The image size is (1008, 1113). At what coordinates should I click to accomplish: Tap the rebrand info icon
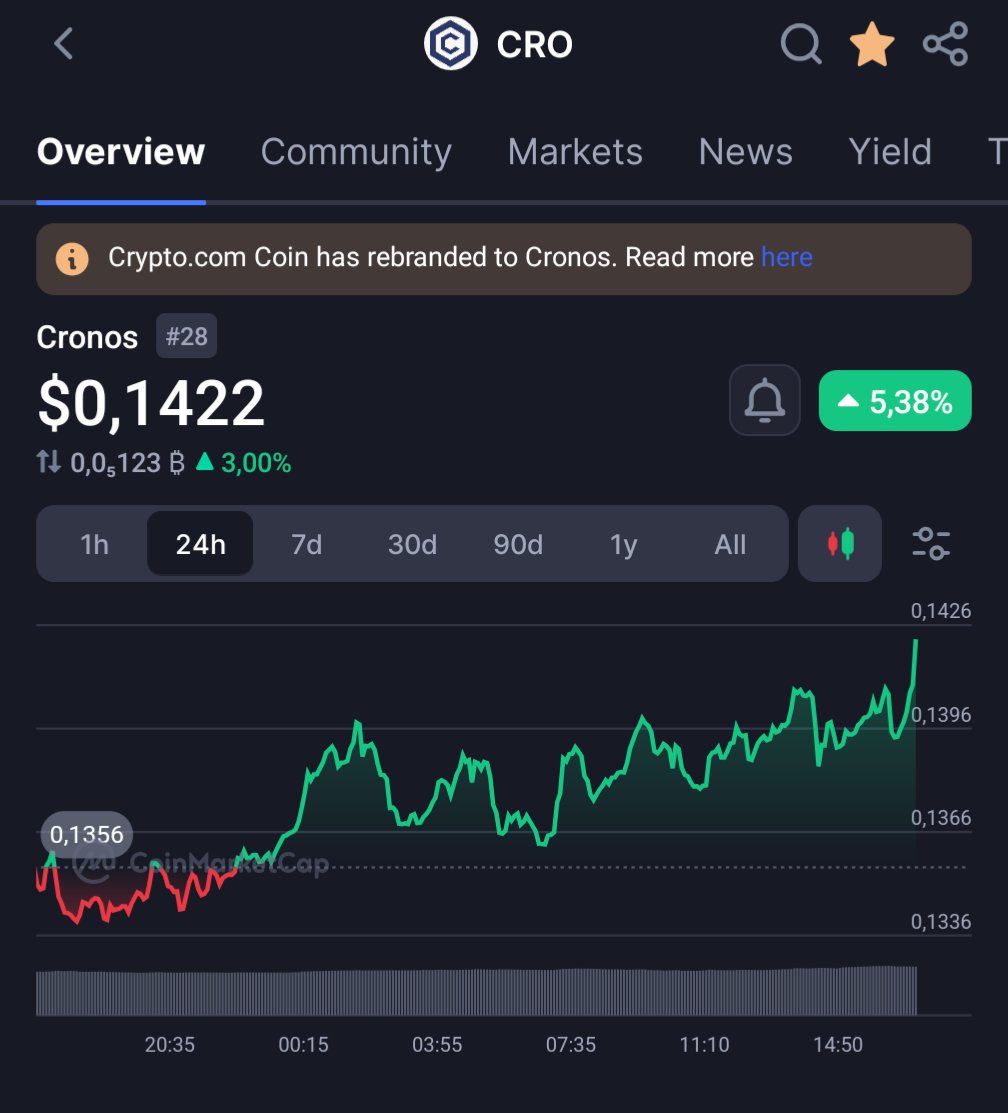[72, 258]
